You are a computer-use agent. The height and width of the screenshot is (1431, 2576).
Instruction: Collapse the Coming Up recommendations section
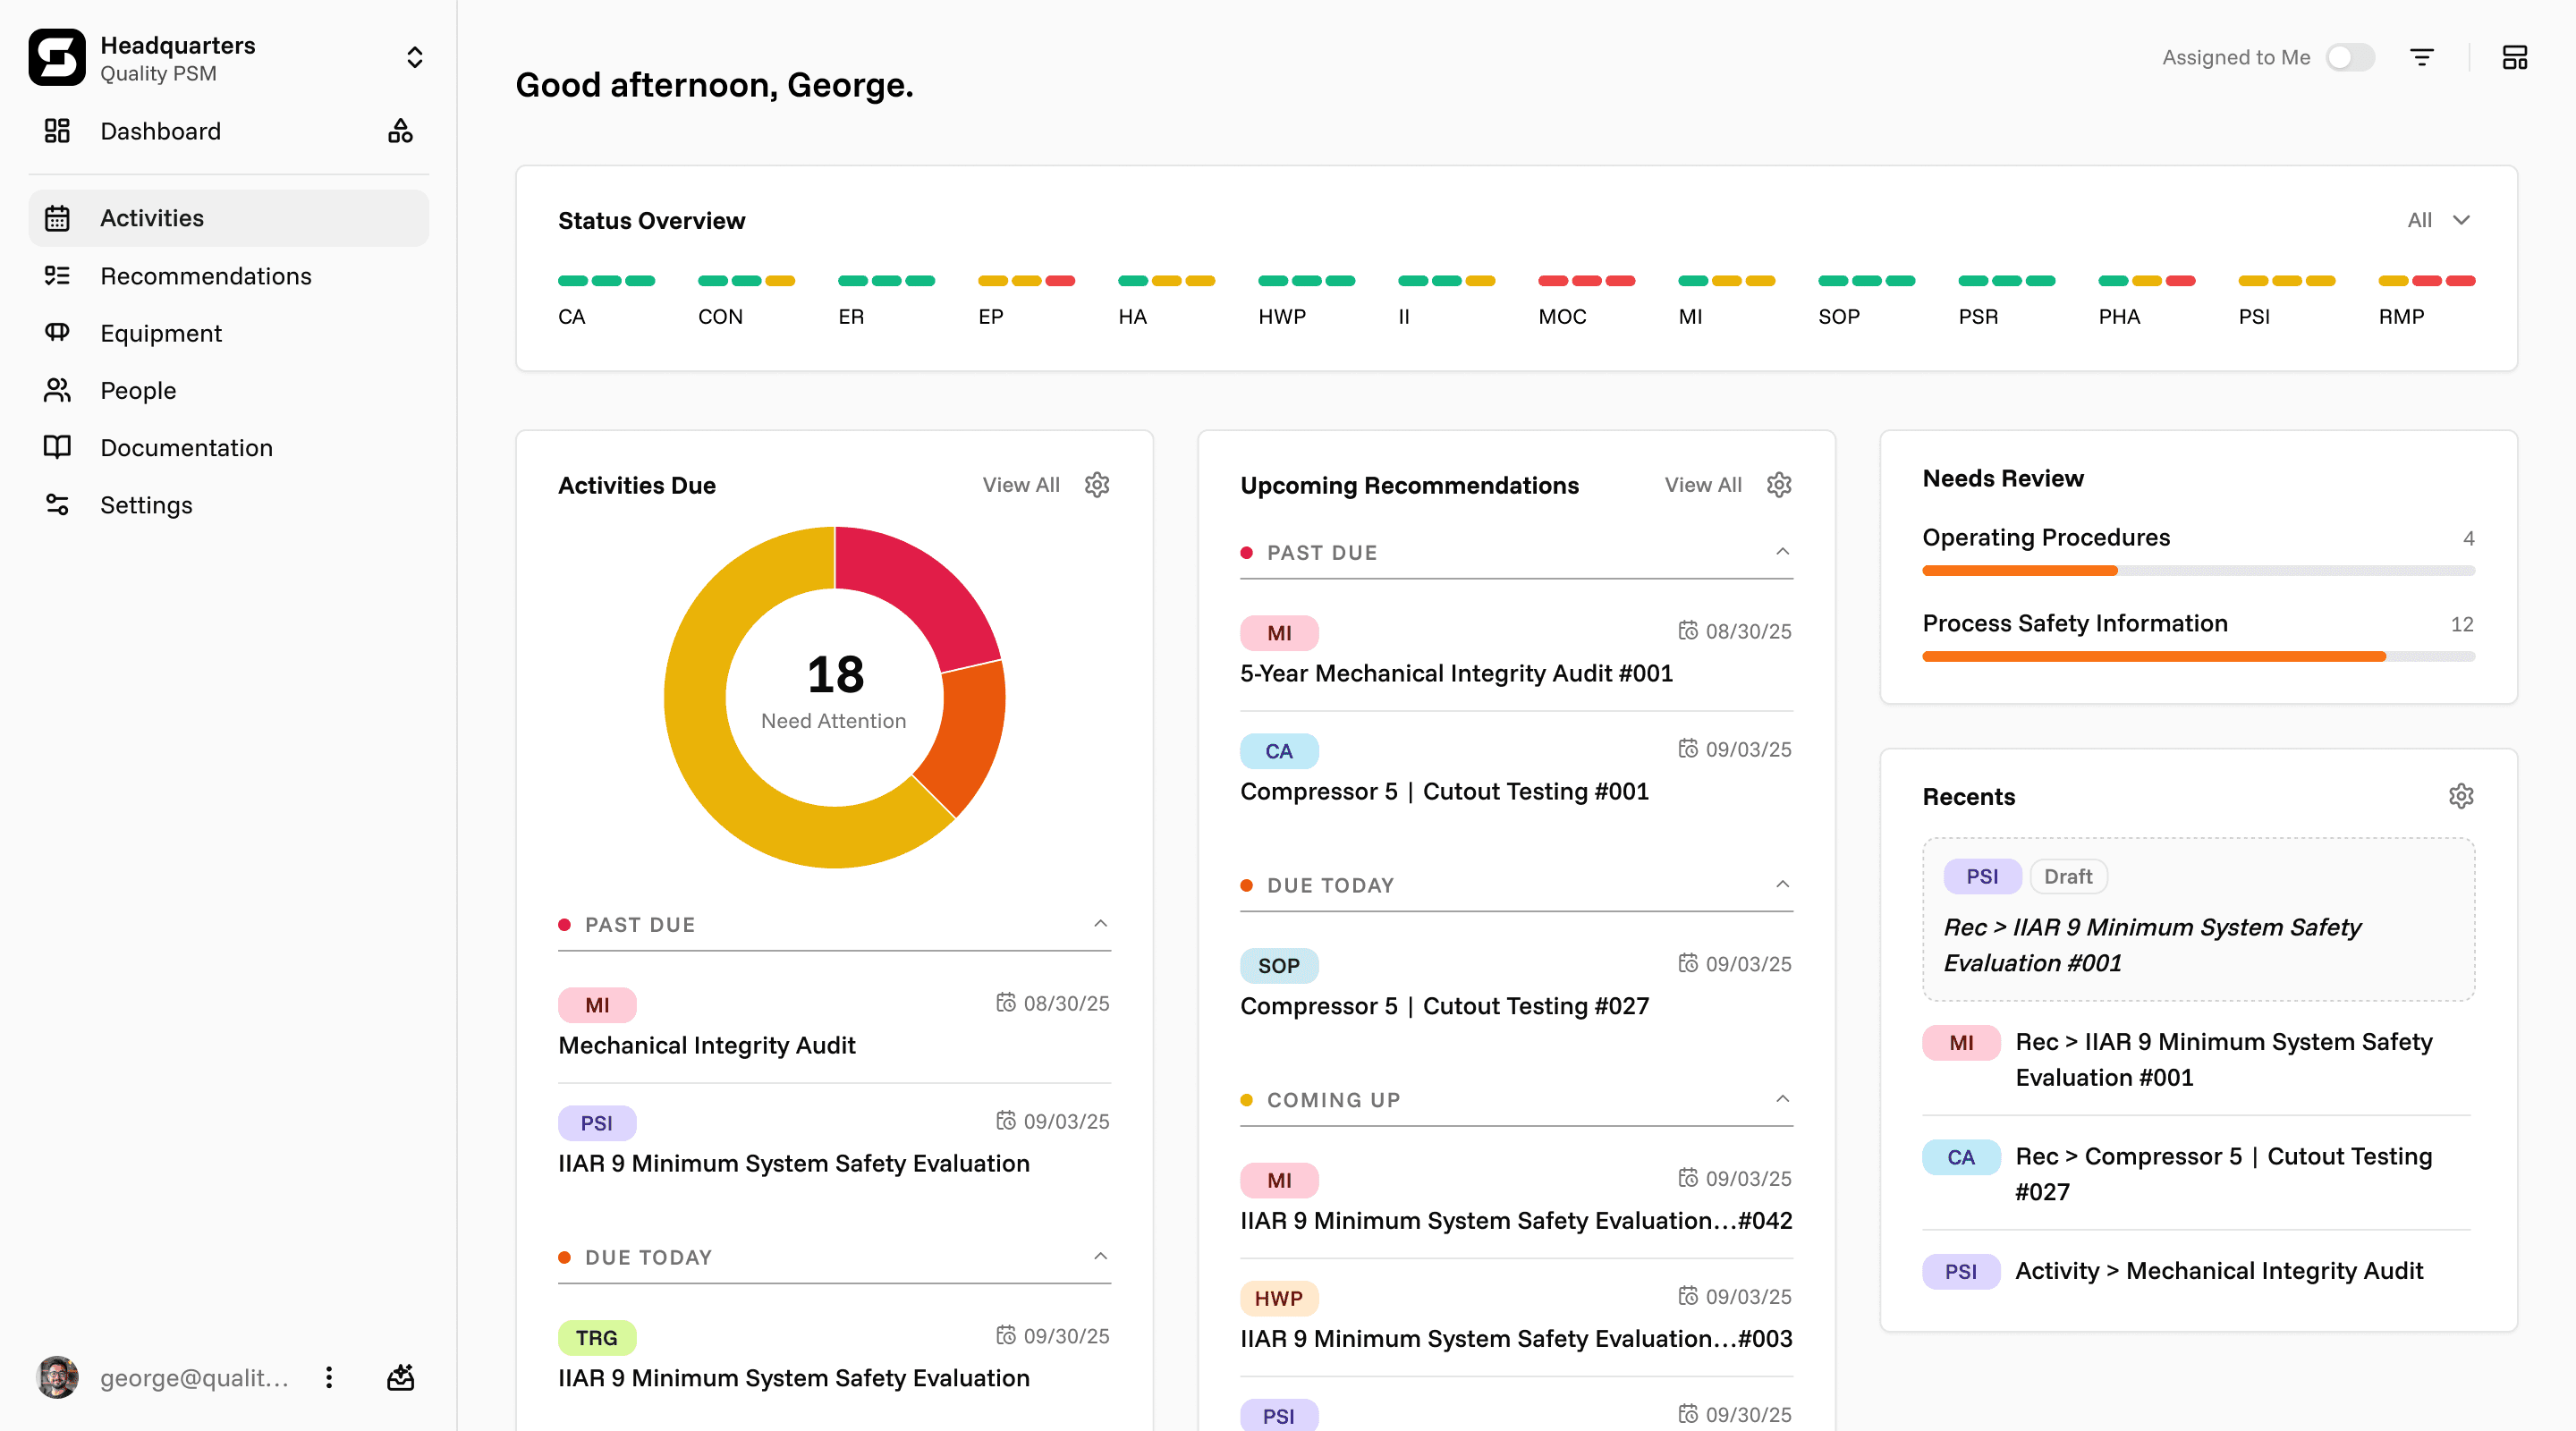click(x=1782, y=1099)
